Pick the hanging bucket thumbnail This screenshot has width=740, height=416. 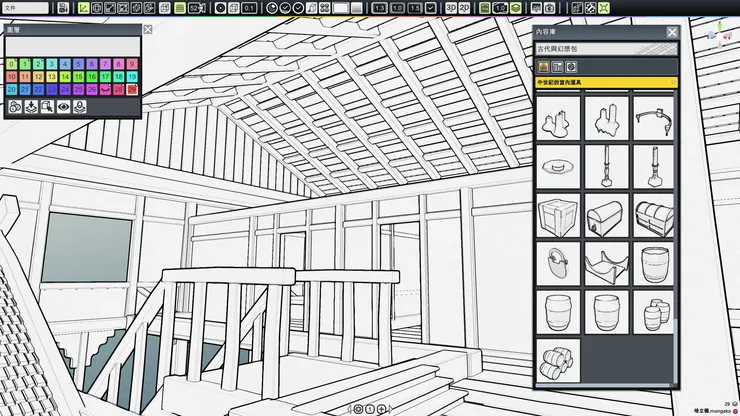tap(558, 264)
